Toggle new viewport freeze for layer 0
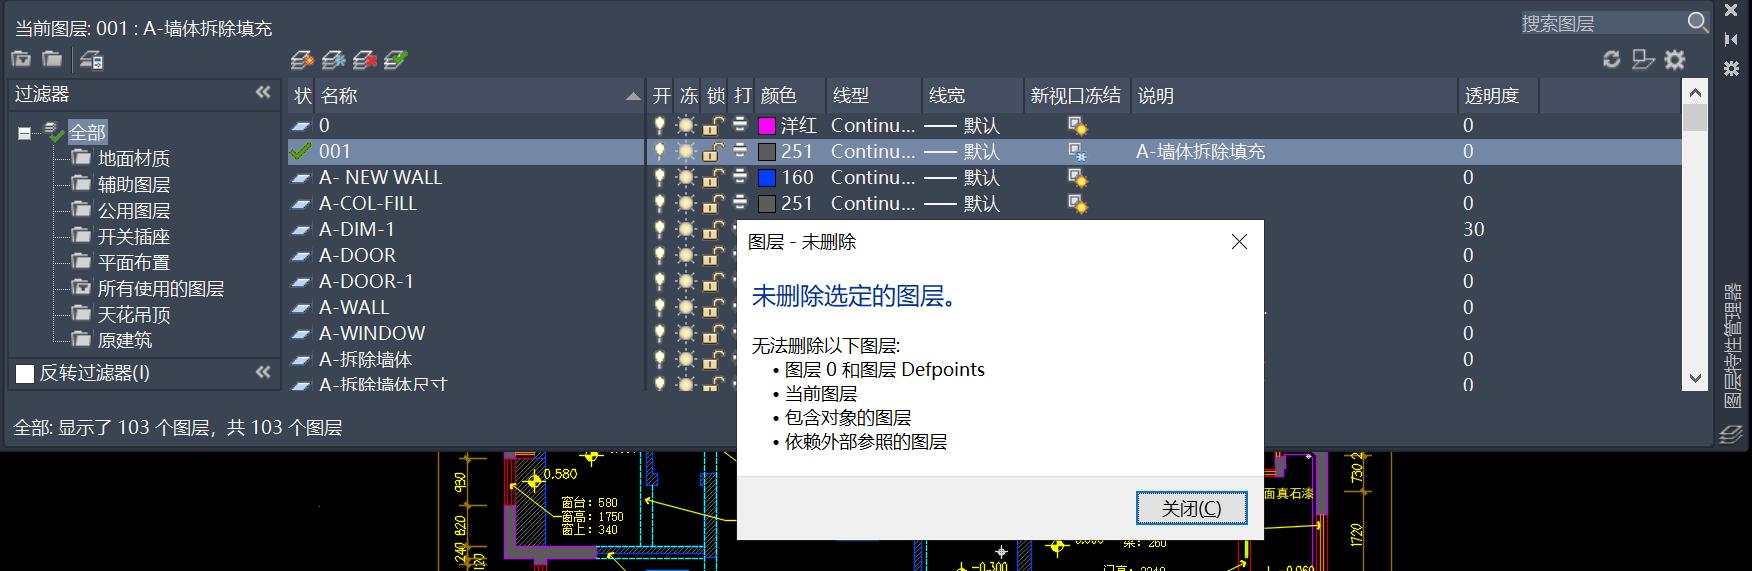 [x=1077, y=126]
